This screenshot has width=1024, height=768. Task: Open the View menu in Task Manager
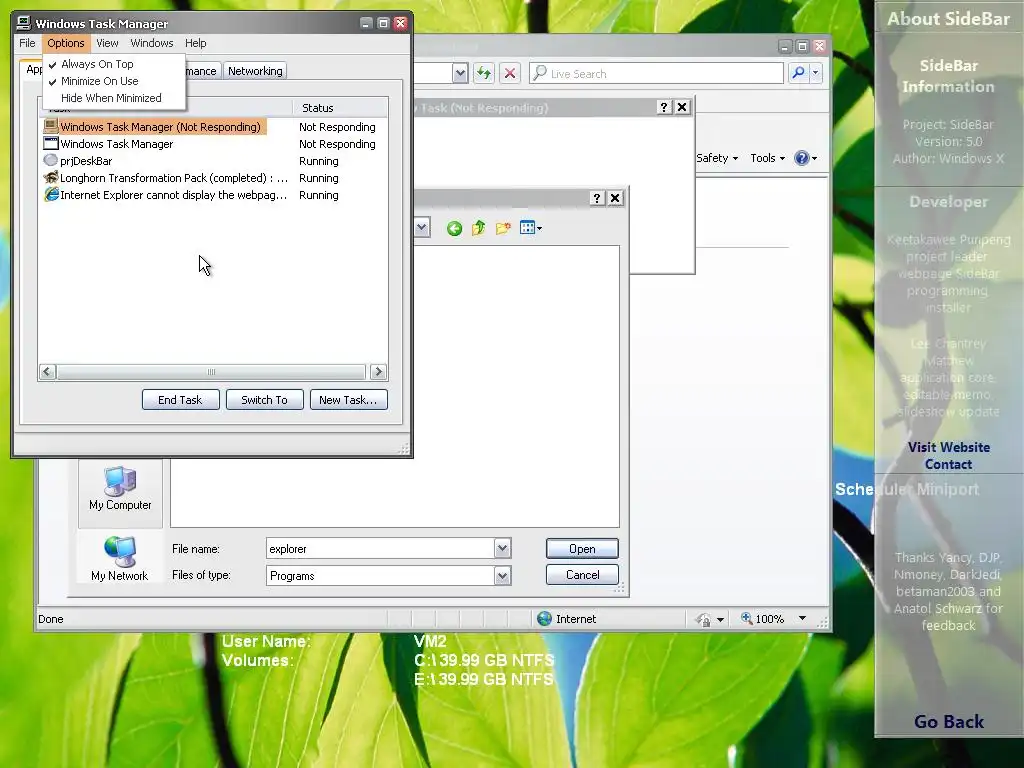pyautogui.click(x=107, y=43)
